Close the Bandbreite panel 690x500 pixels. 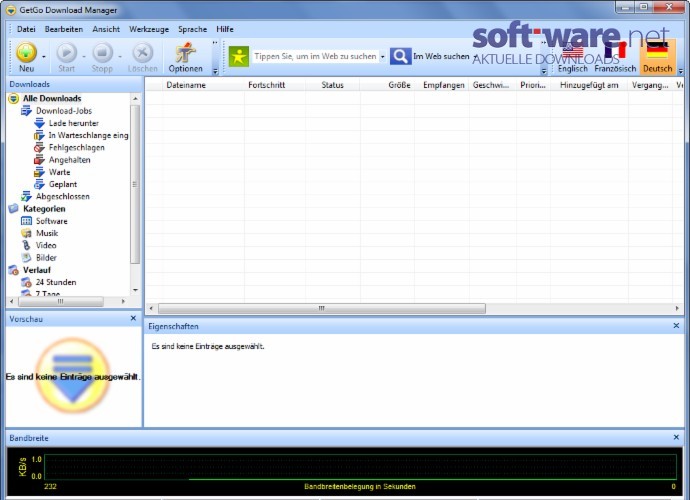click(676, 437)
